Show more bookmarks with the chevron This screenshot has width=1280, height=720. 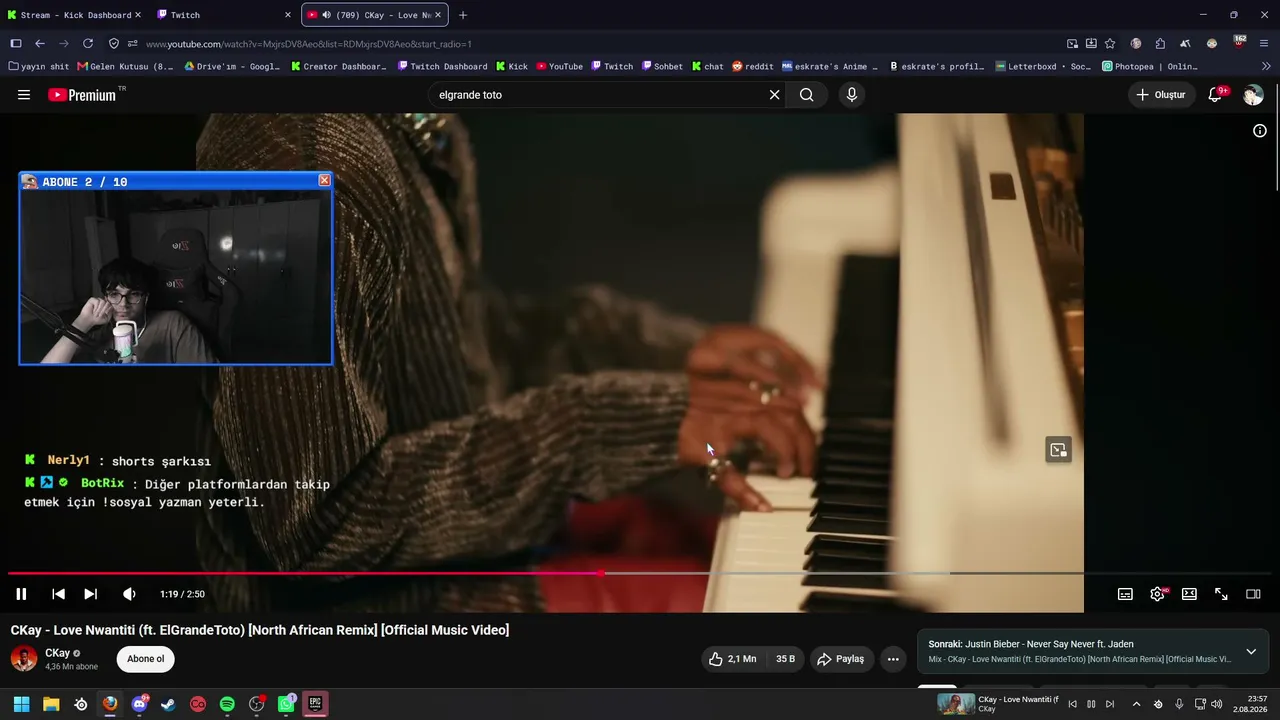click(1266, 67)
